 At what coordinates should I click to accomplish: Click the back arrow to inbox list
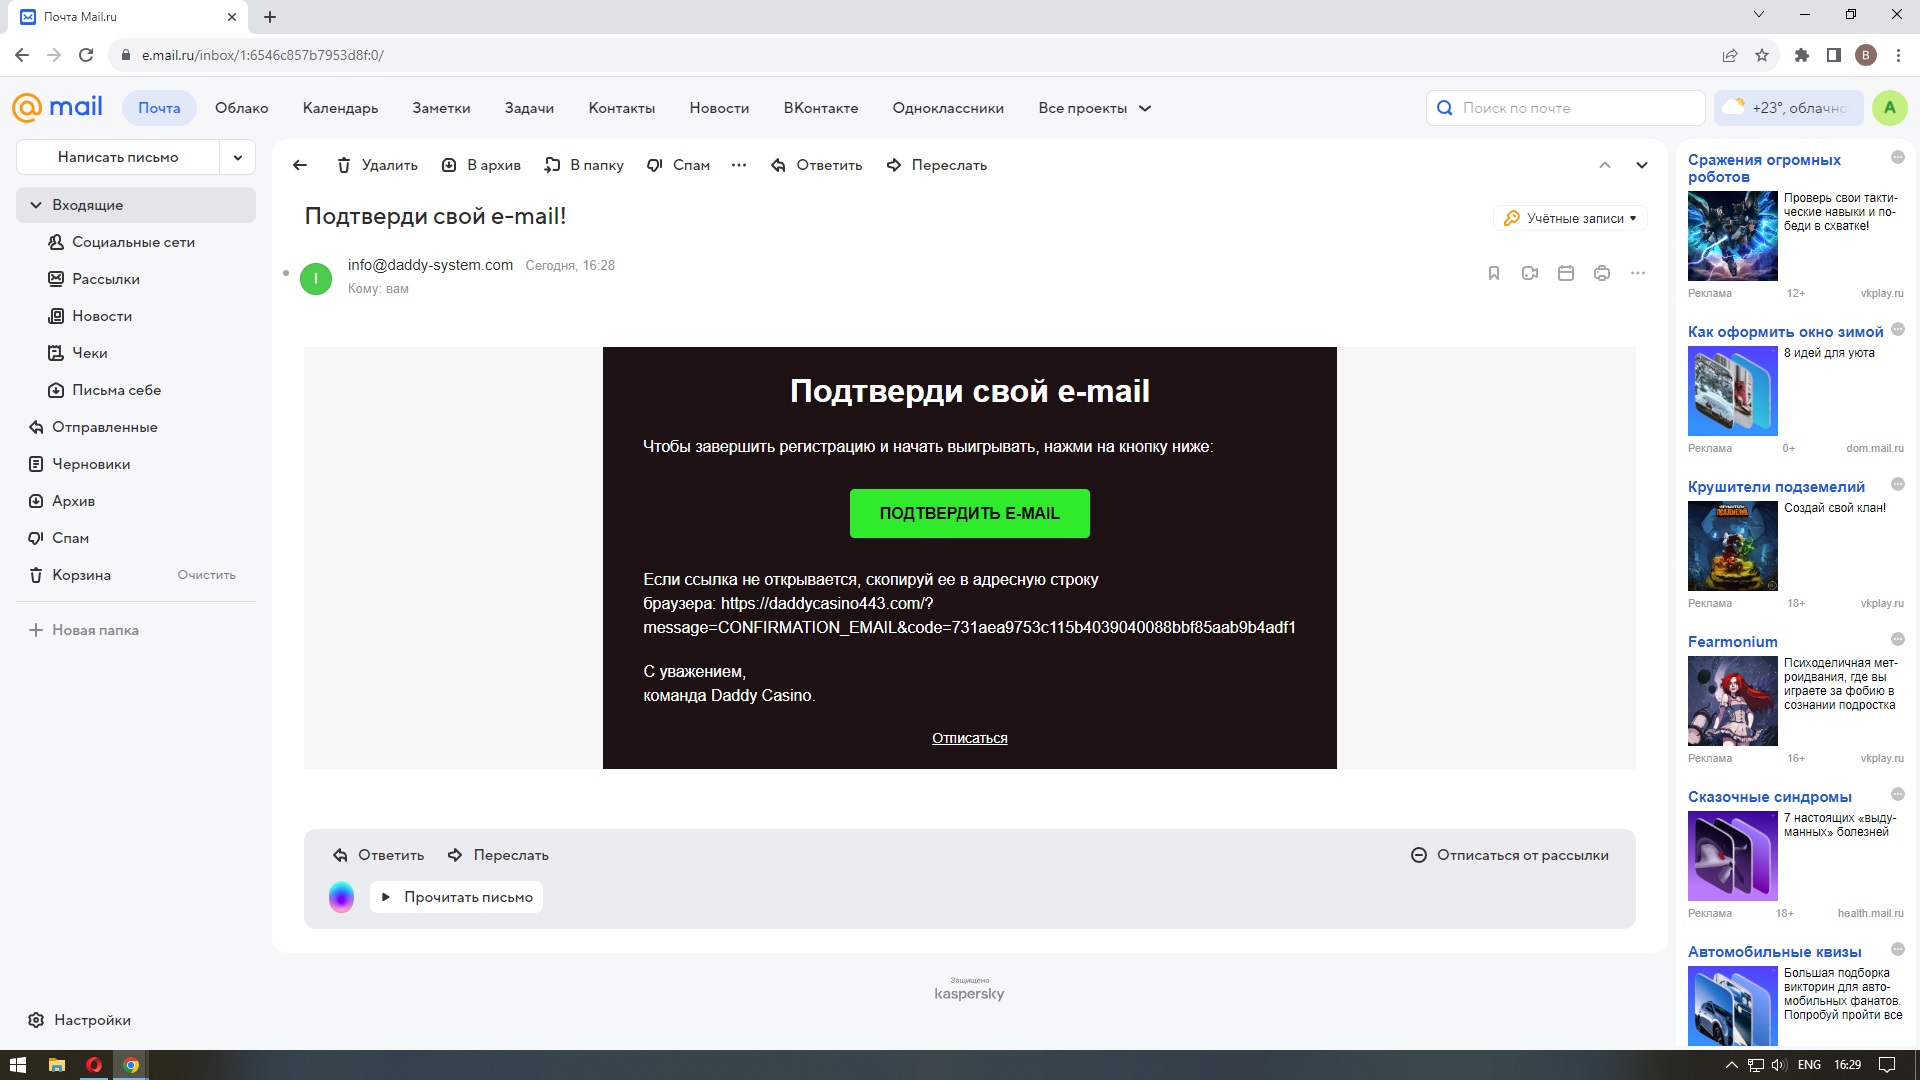[x=300, y=165]
